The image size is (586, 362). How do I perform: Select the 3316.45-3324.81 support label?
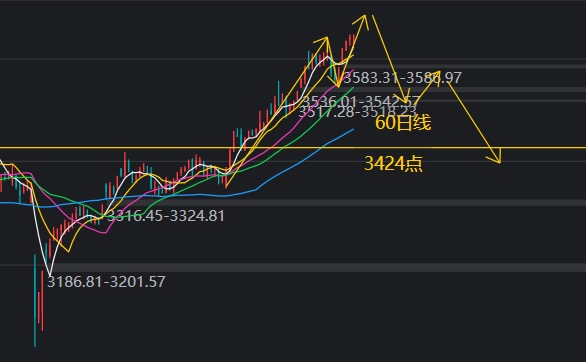166,216
